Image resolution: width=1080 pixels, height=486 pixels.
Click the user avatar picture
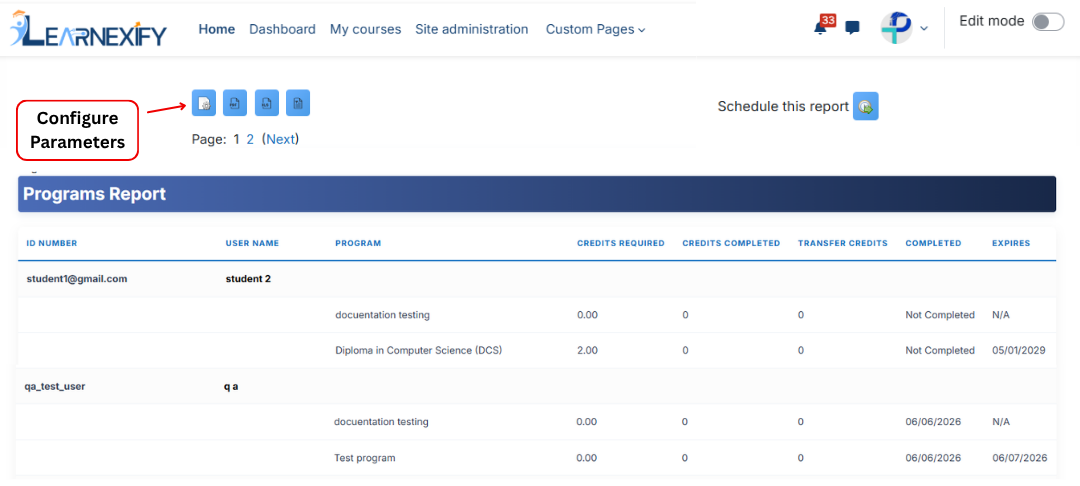click(897, 28)
